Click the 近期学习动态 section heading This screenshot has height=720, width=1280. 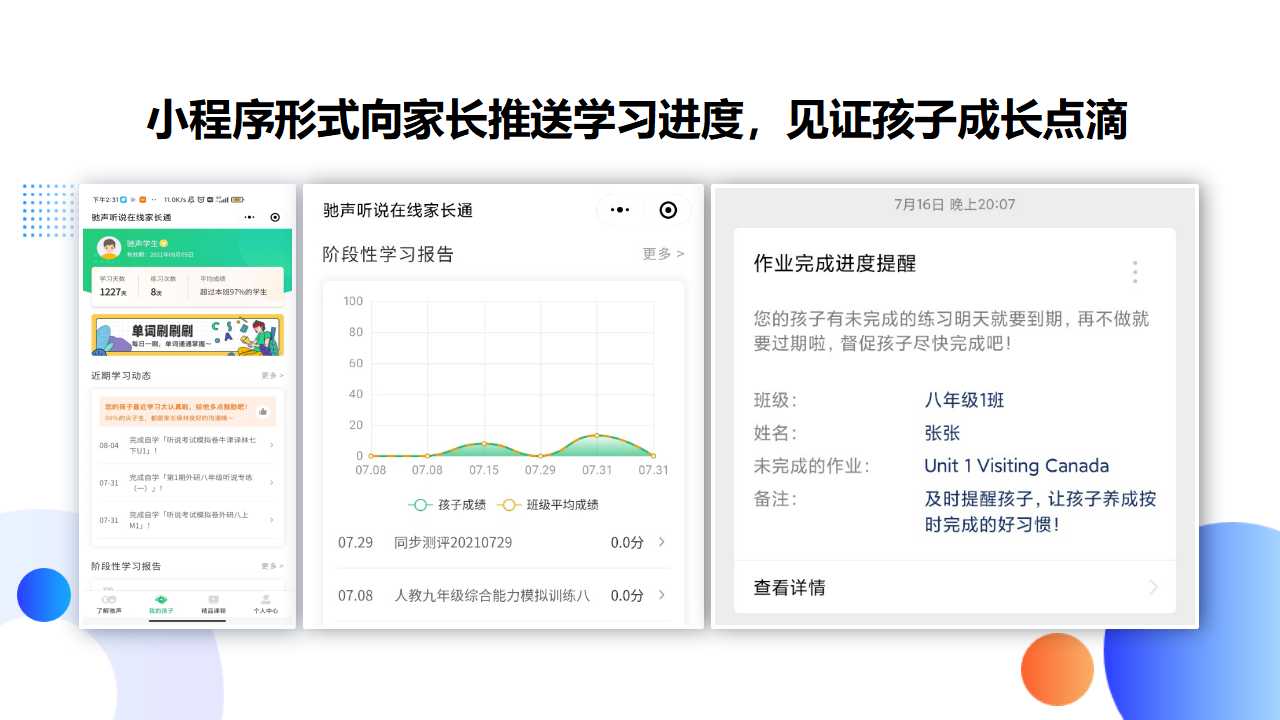point(120,376)
